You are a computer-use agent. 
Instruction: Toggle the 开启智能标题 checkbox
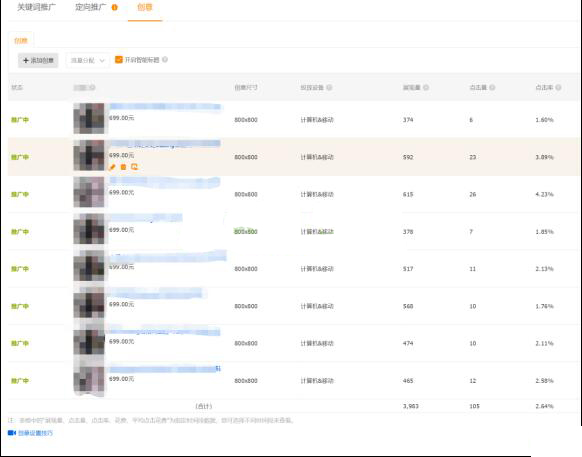point(119,59)
